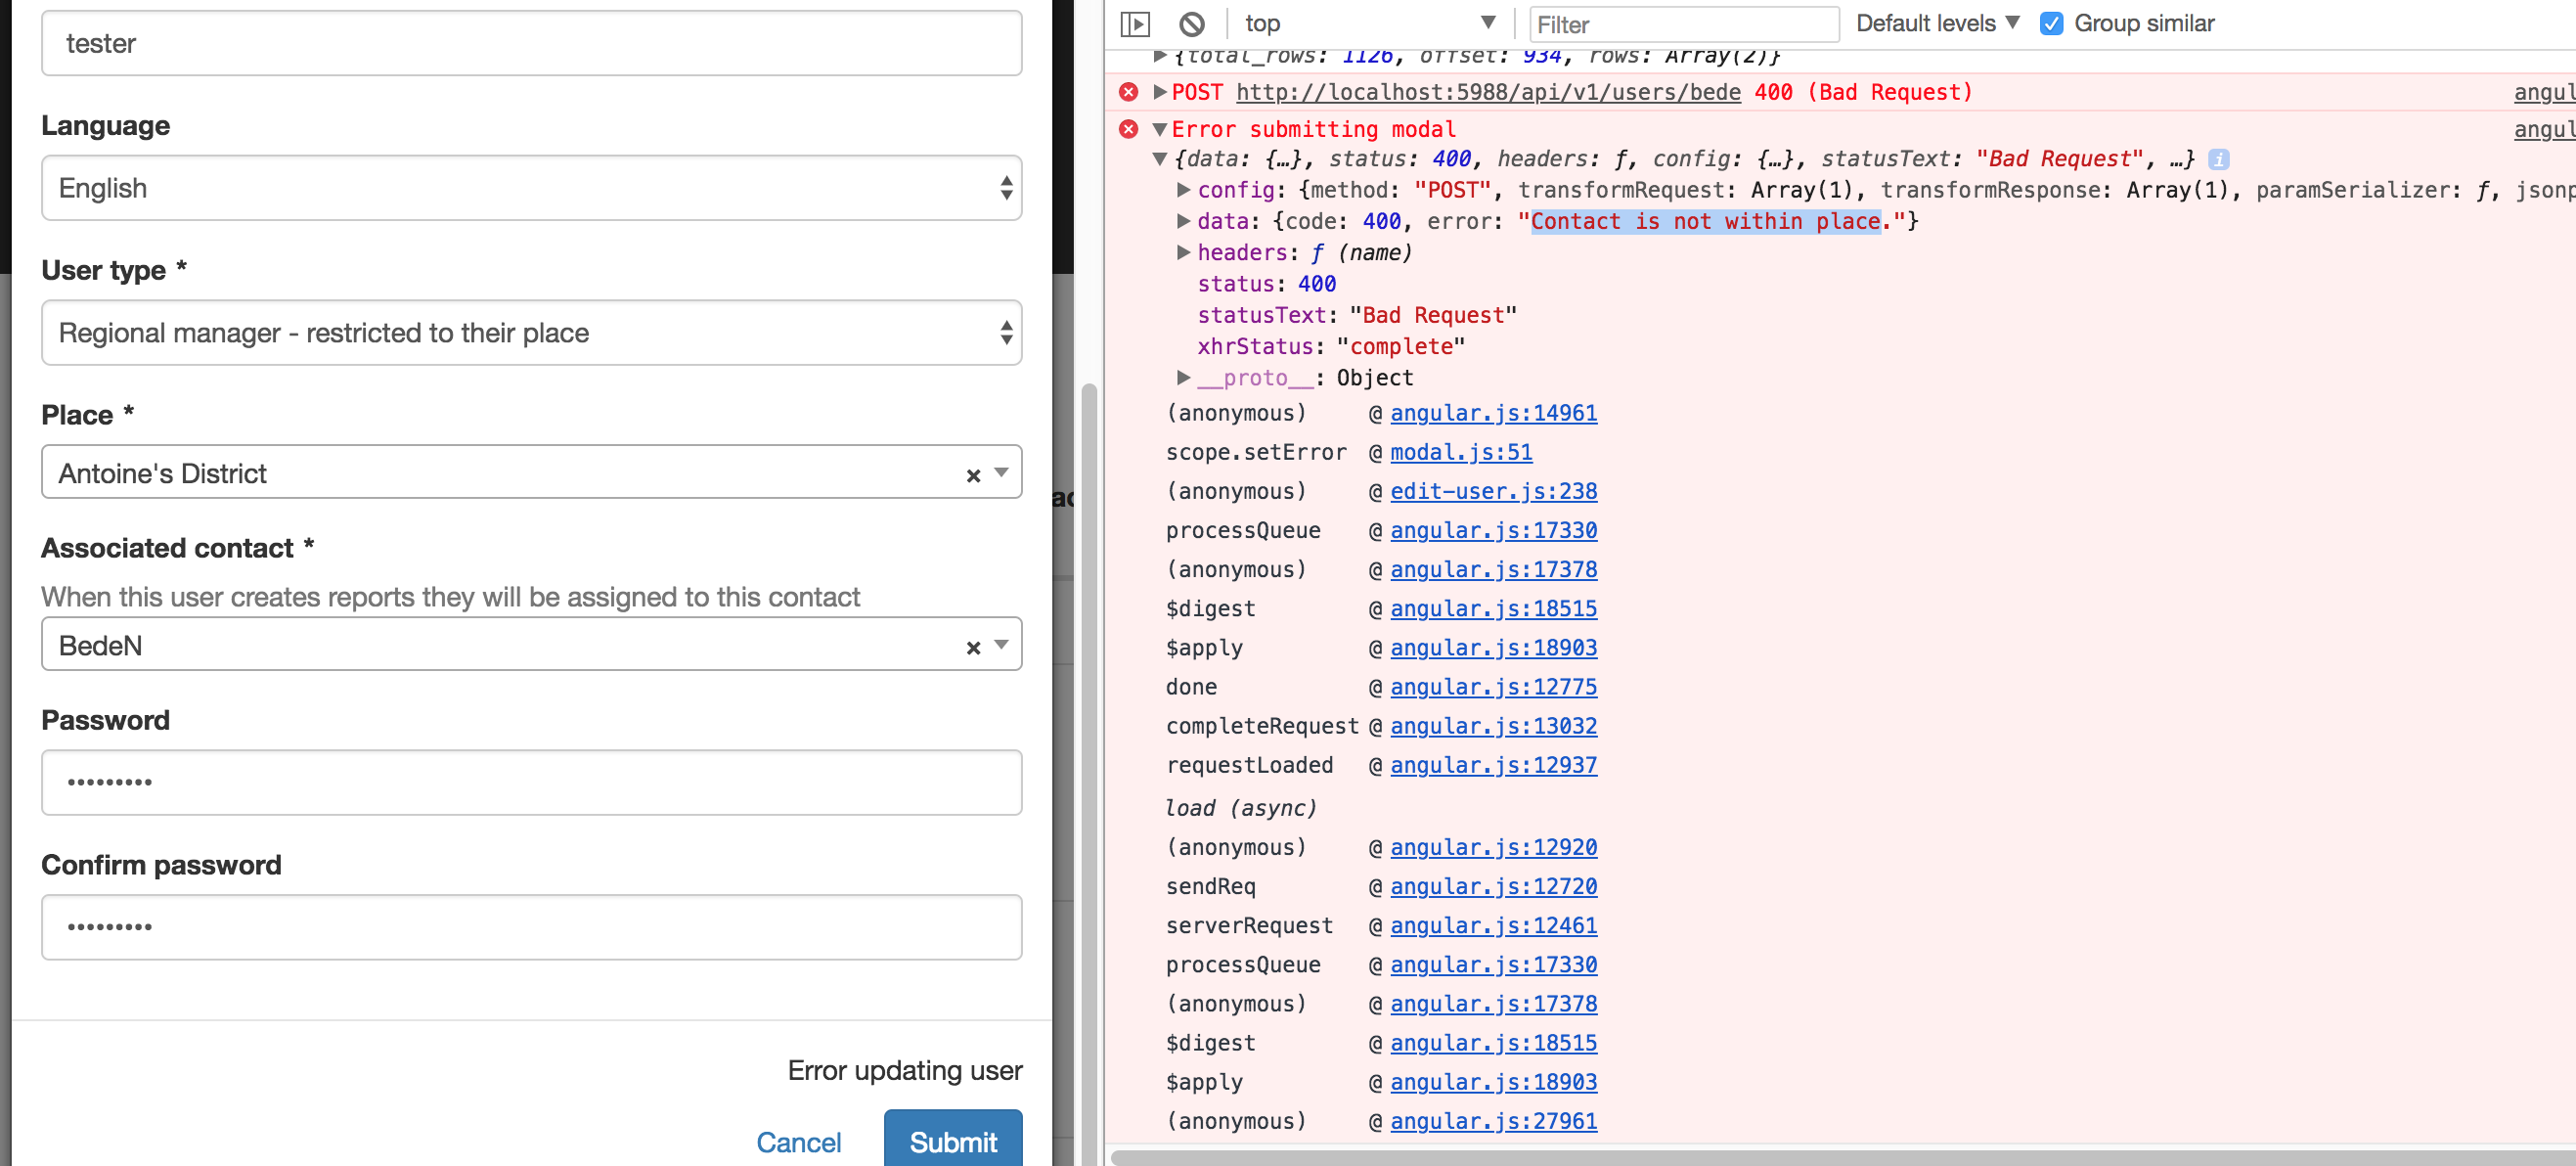Open the User type dropdown

(x=531, y=332)
